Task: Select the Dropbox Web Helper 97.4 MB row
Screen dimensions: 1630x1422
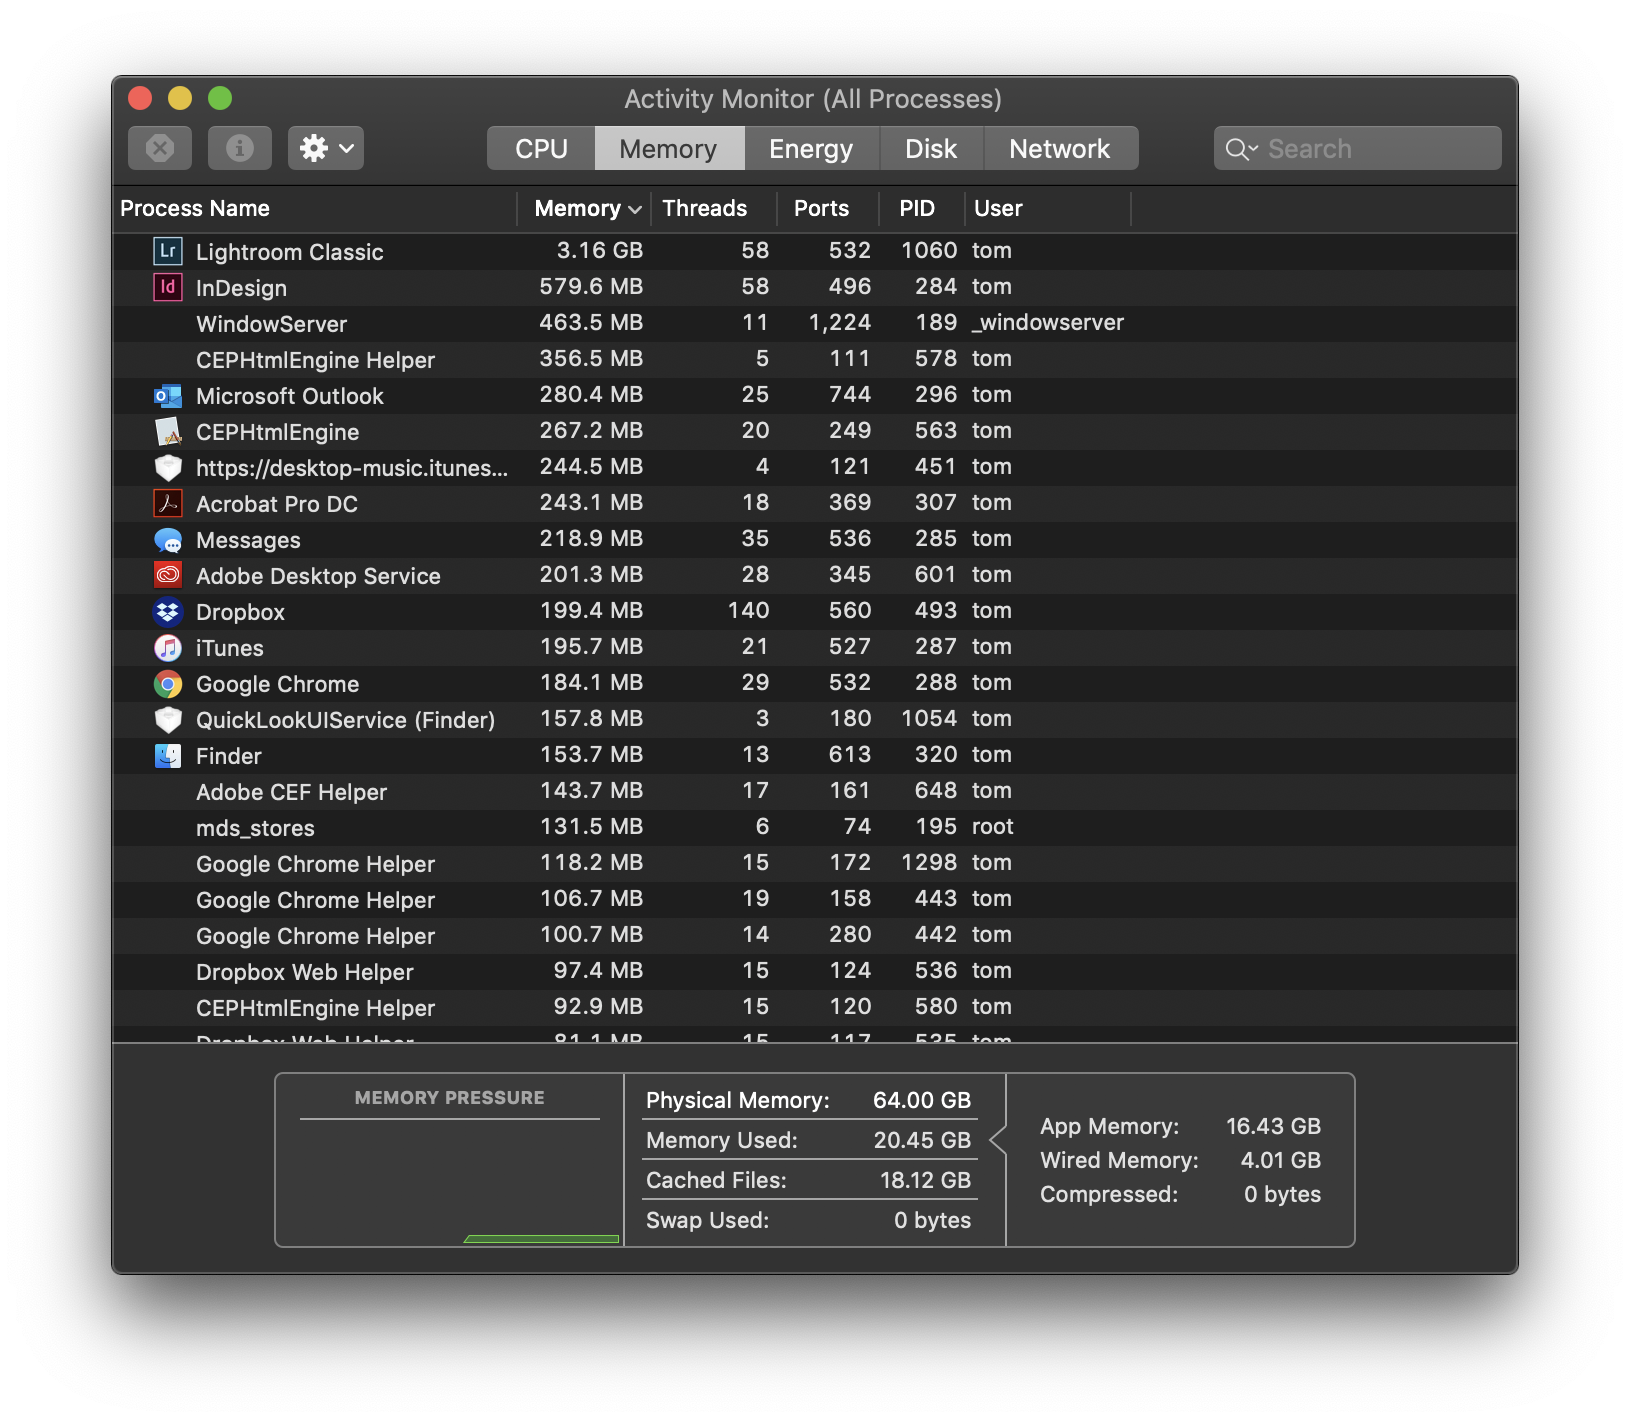Action: click(815, 971)
